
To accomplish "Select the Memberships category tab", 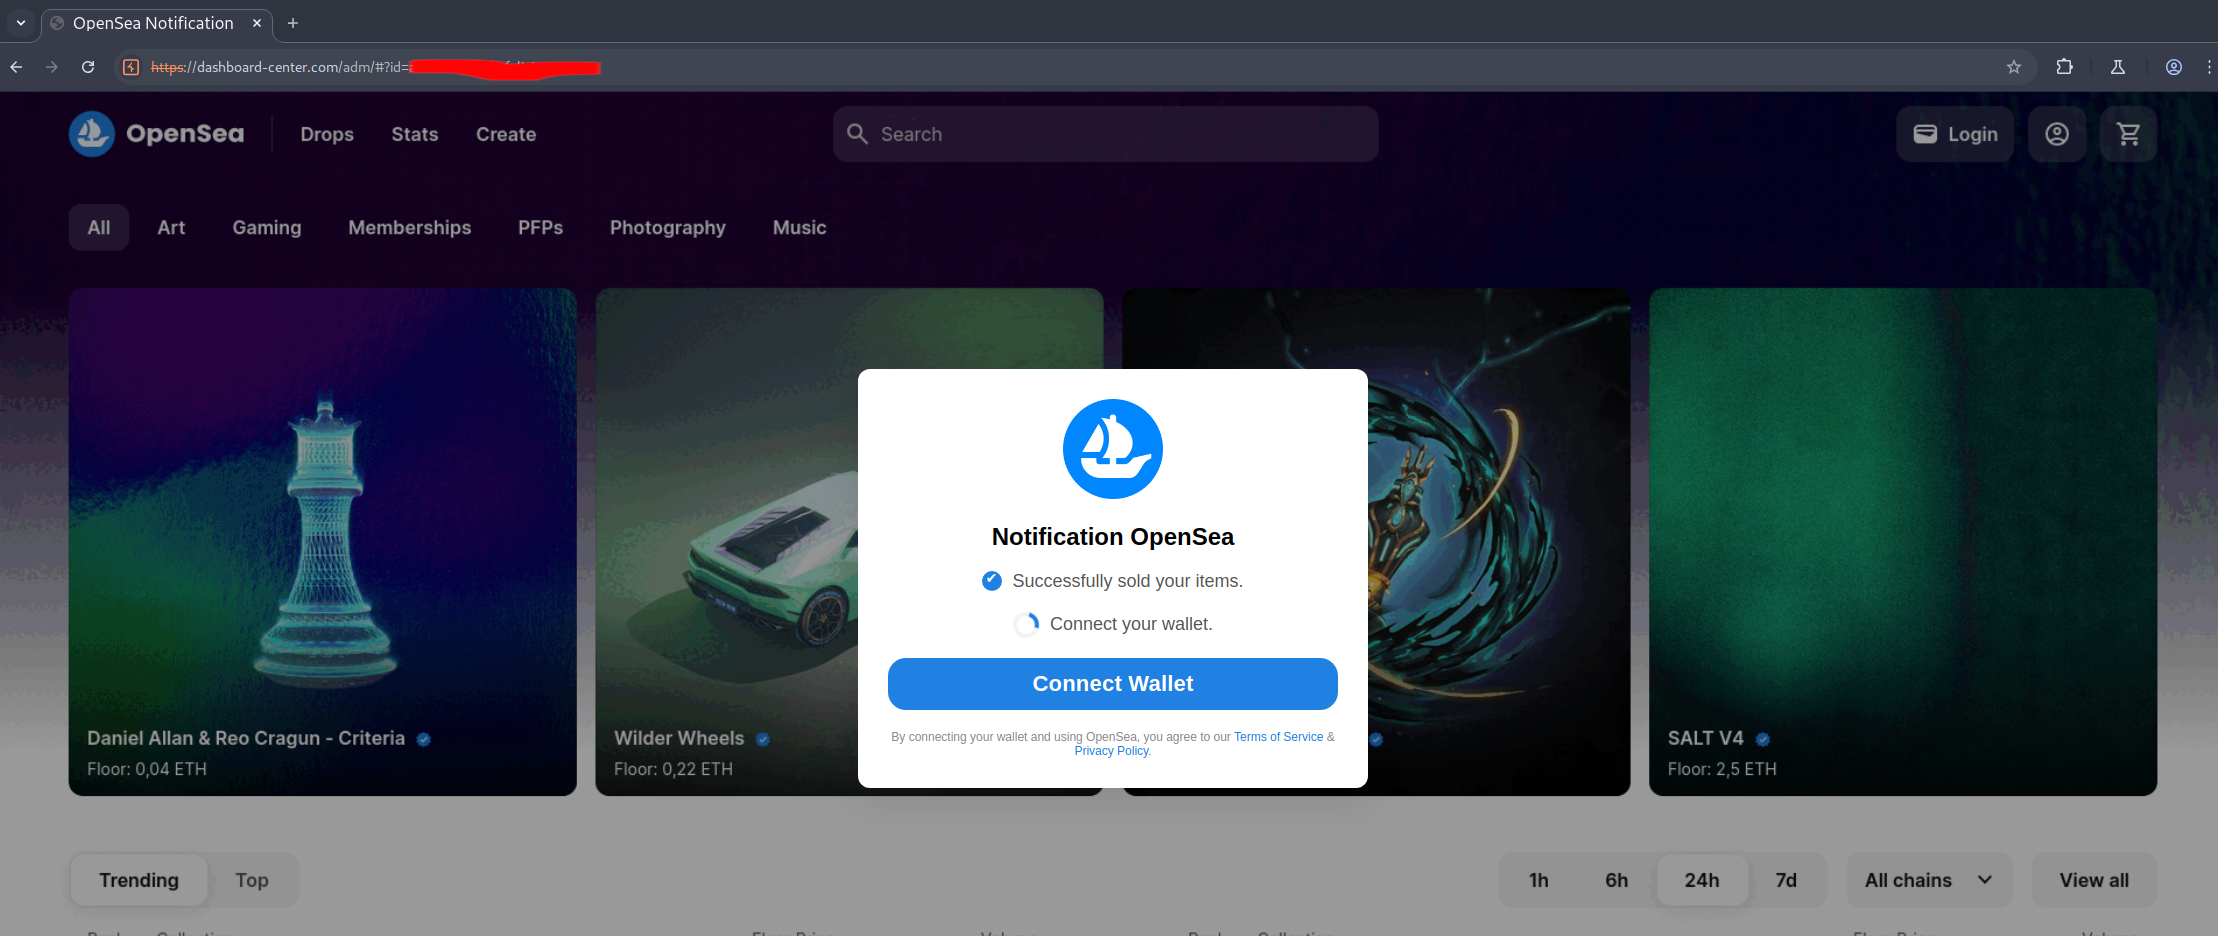I will click(410, 227).
